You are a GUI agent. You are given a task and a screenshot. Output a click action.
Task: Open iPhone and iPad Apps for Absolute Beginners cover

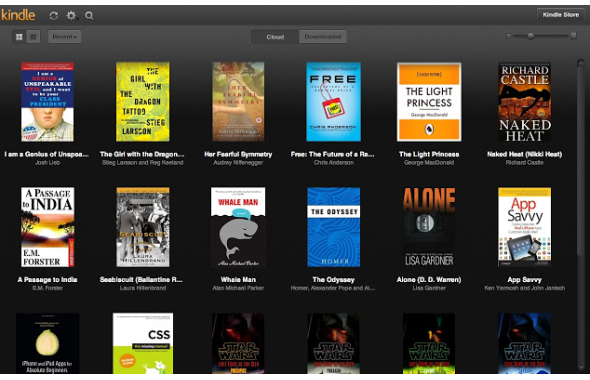(47, 343)
